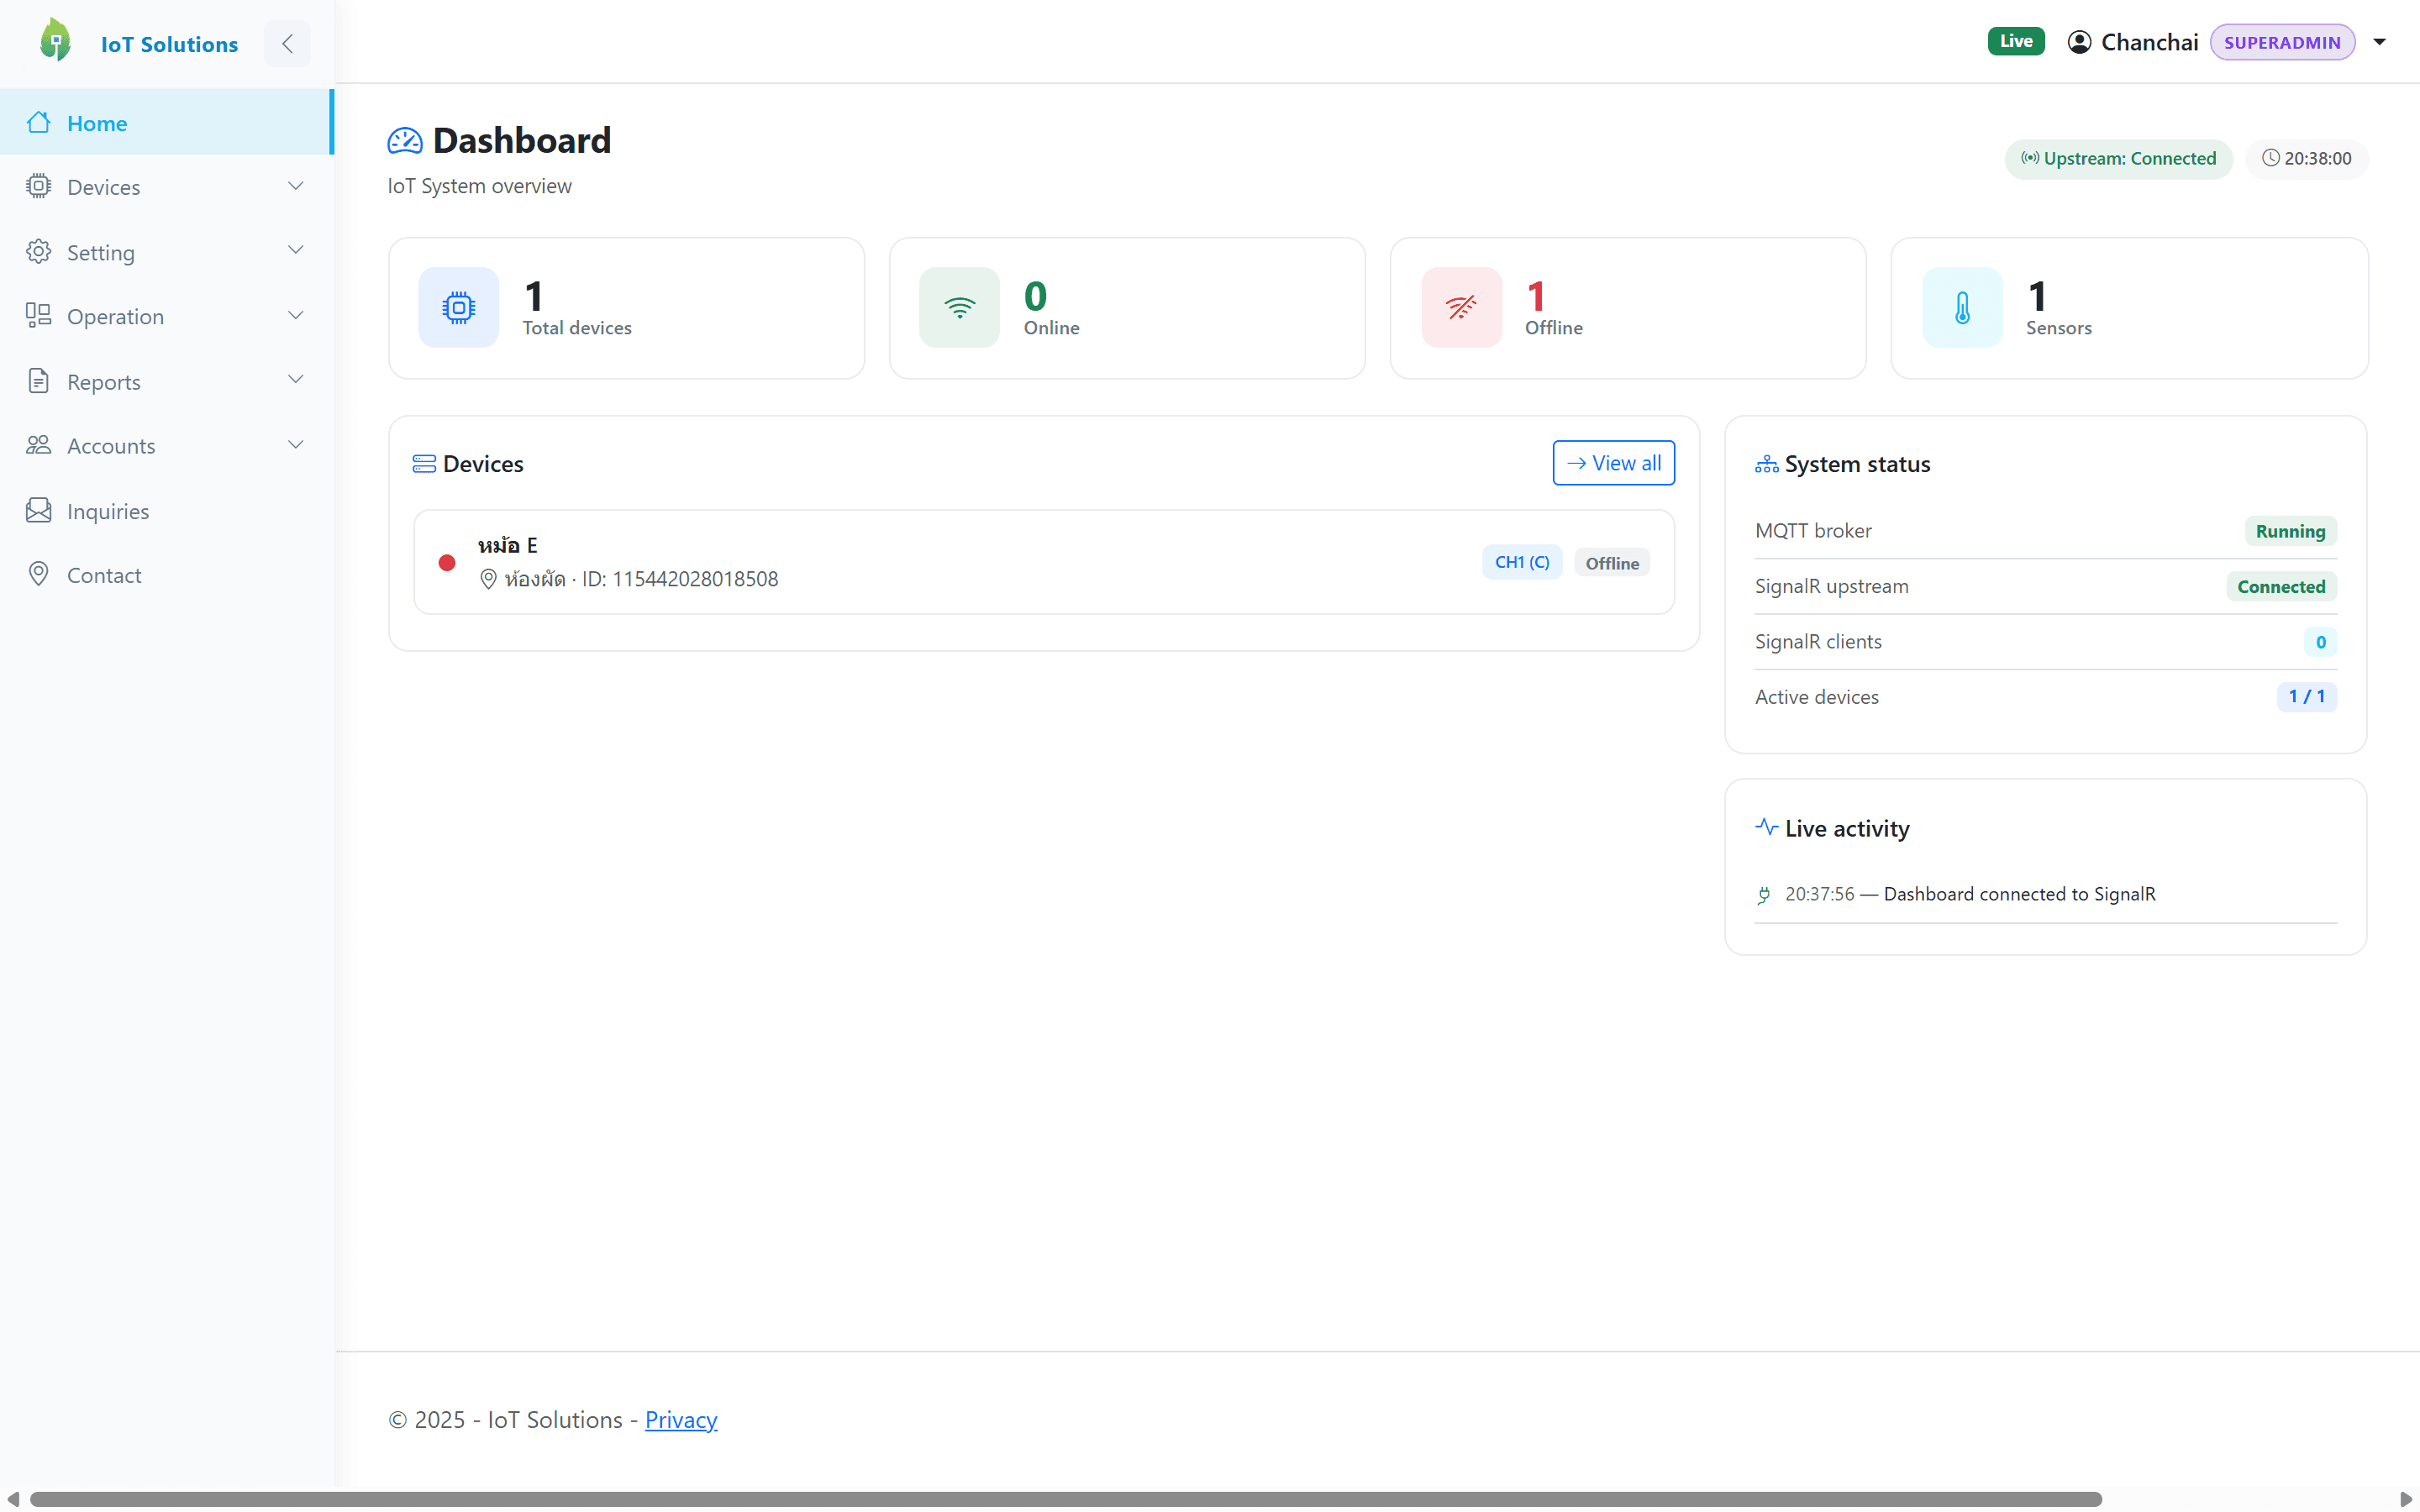The image size is (2420, 1512).
Task: Click the Reports sidebar label
Action: point(104,382)
